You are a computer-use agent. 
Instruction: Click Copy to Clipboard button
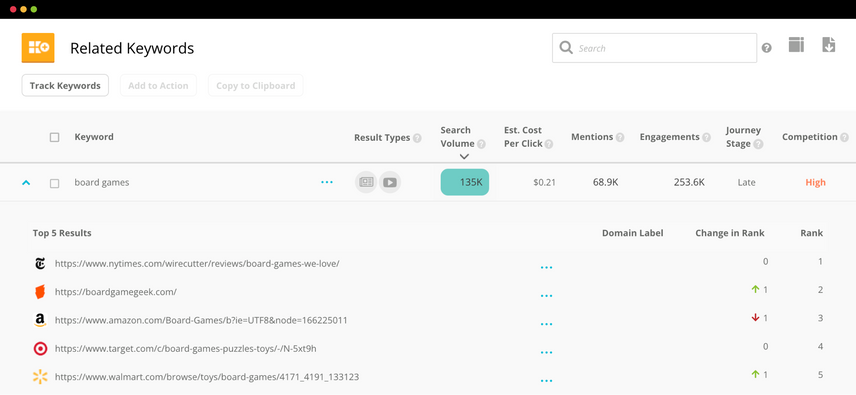[x=255, y=86]
